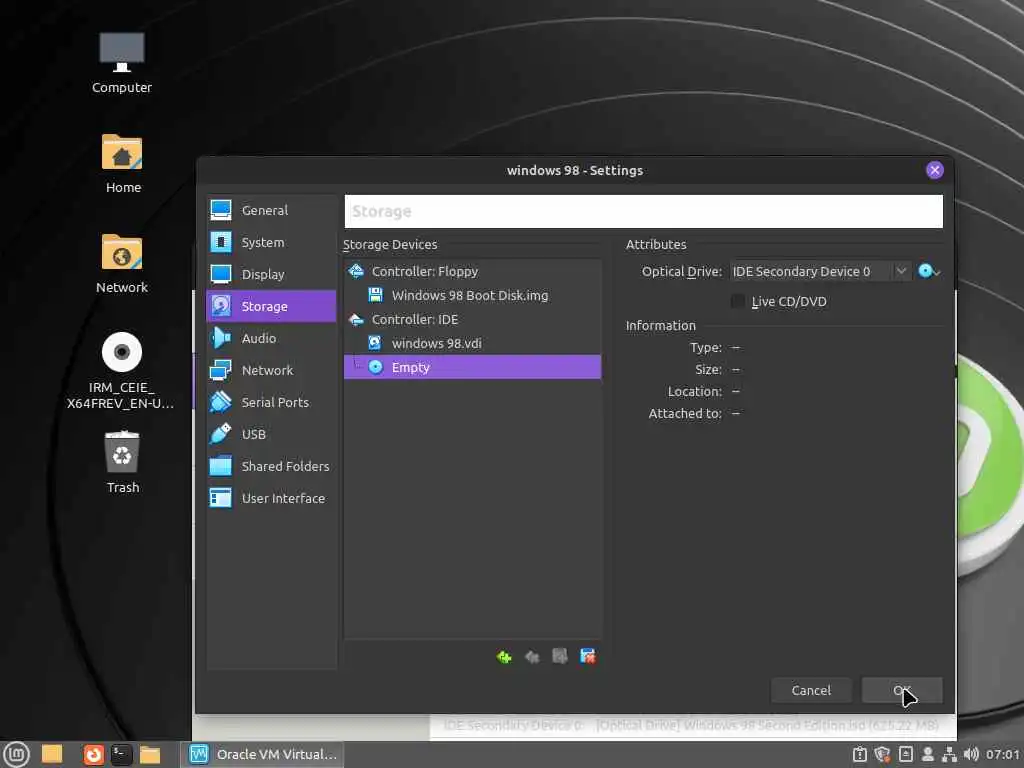1024x768 pixels.
Task: Go to the Network settings category
Action: [270, 370]
